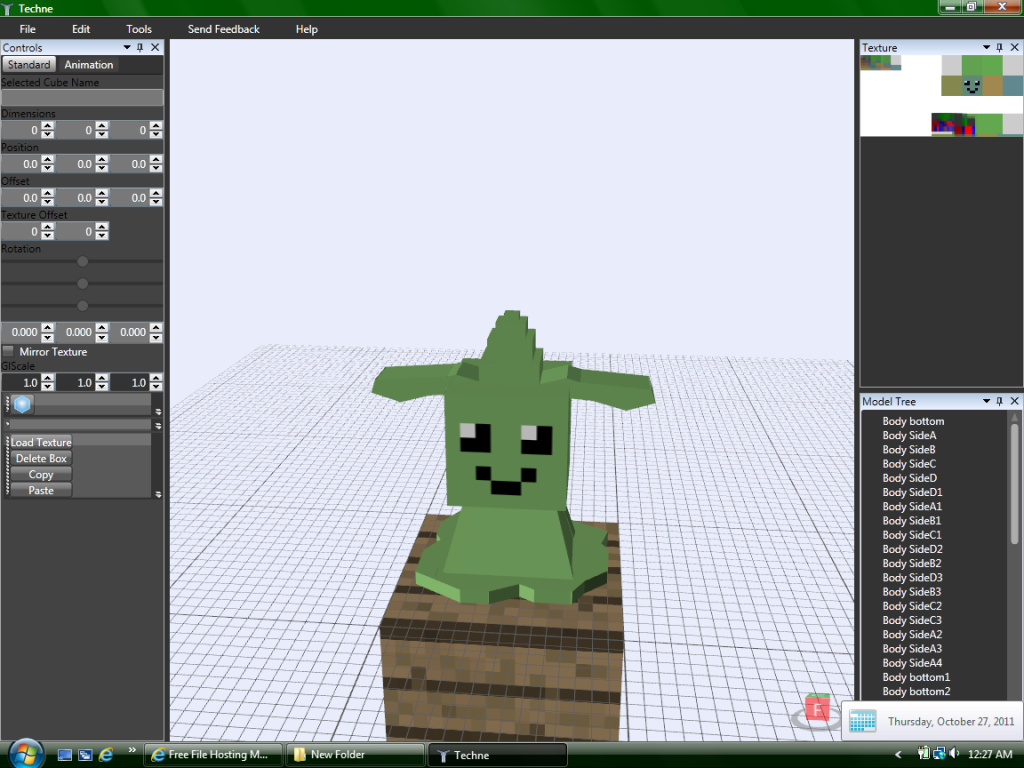1024x768 pixels.
Task: Open the Texture panel dropdown arrow
Action: [986, 47]
